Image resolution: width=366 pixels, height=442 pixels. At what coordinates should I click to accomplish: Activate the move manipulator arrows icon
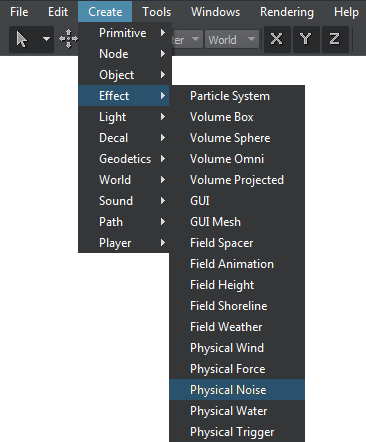68,39
